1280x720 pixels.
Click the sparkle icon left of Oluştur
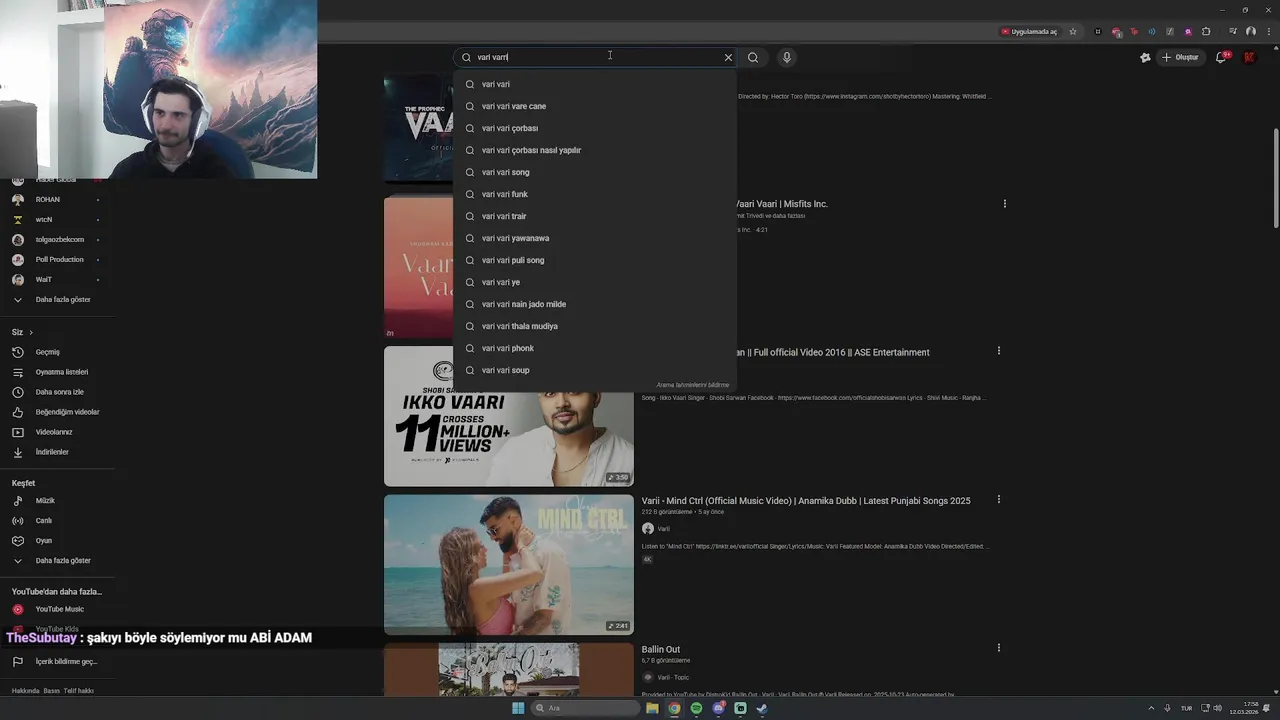click(1145, 57)
